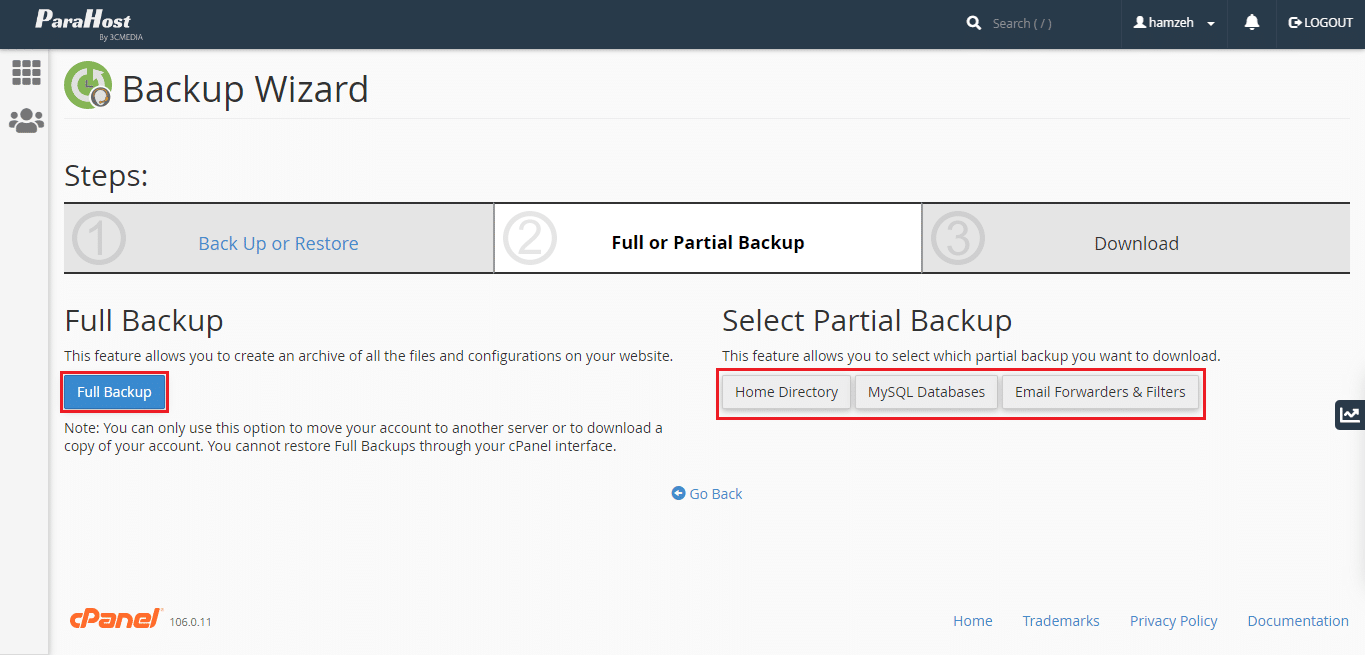Open the Documentation footer link
Image resolution: width=1365 pixels, height=655 pixels.
coord(1297,621)
